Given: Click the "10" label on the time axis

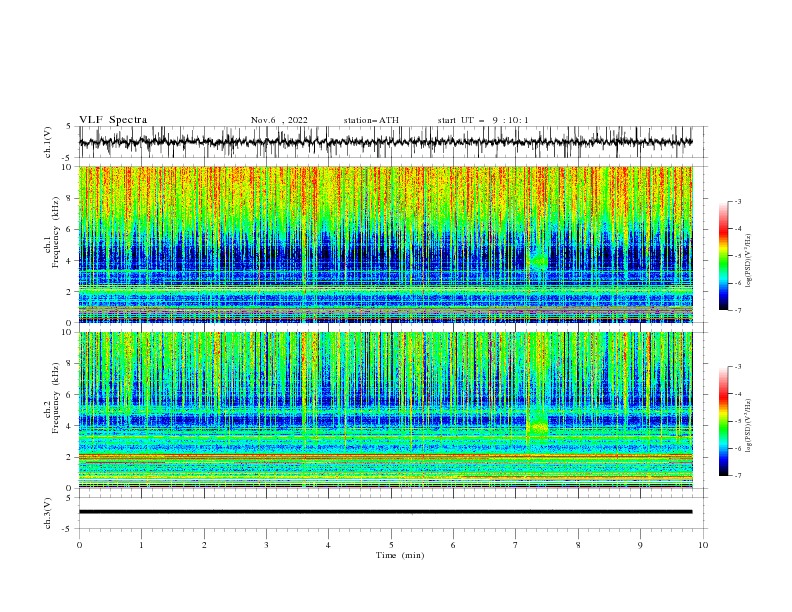Looking at the screenshot, I should (x=703, y=545).
